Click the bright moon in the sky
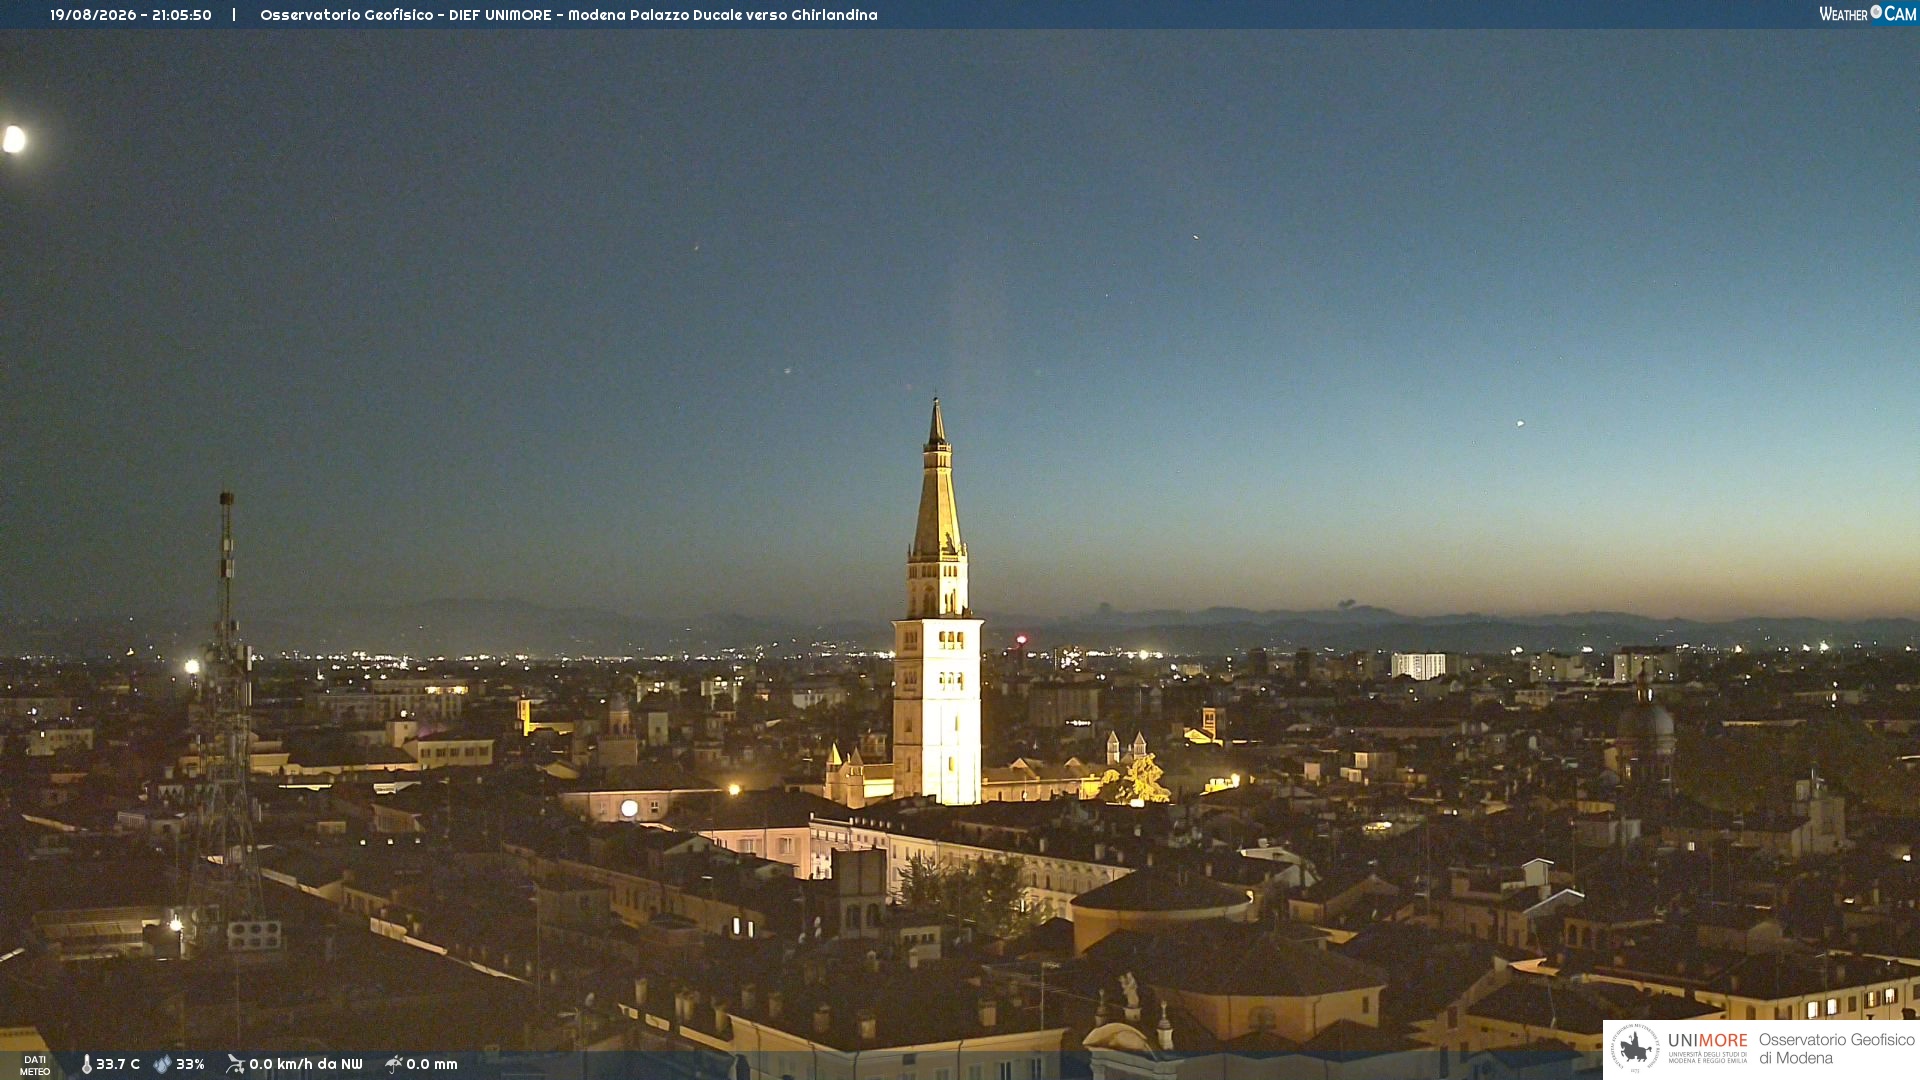The image size is (1920, 1080). point(14,139)
